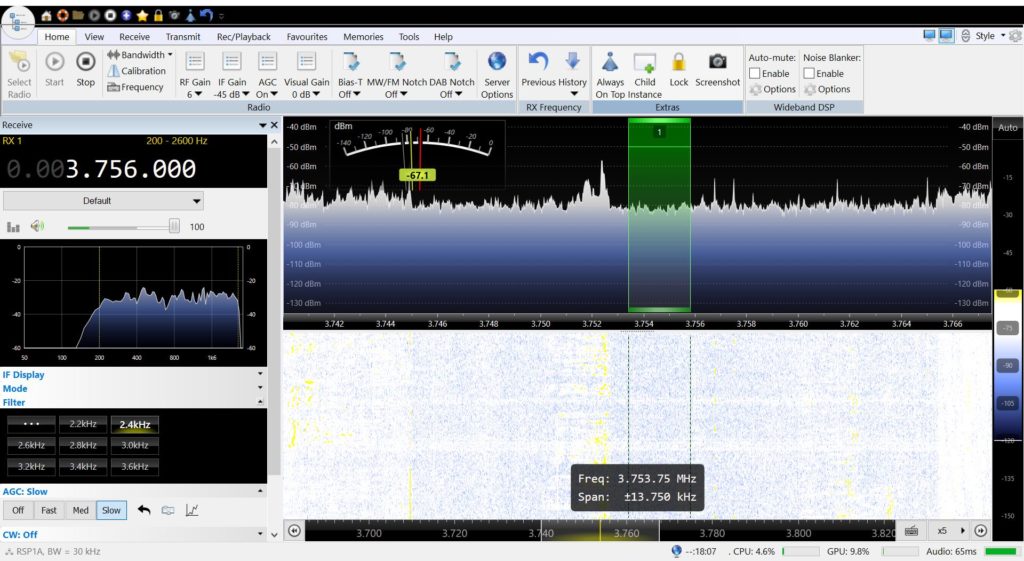Image resolution: width=1024 pixels, height=561 pixels.
Task: Enable the Noise Blanker checkbox
Action: tap(808, 73)
